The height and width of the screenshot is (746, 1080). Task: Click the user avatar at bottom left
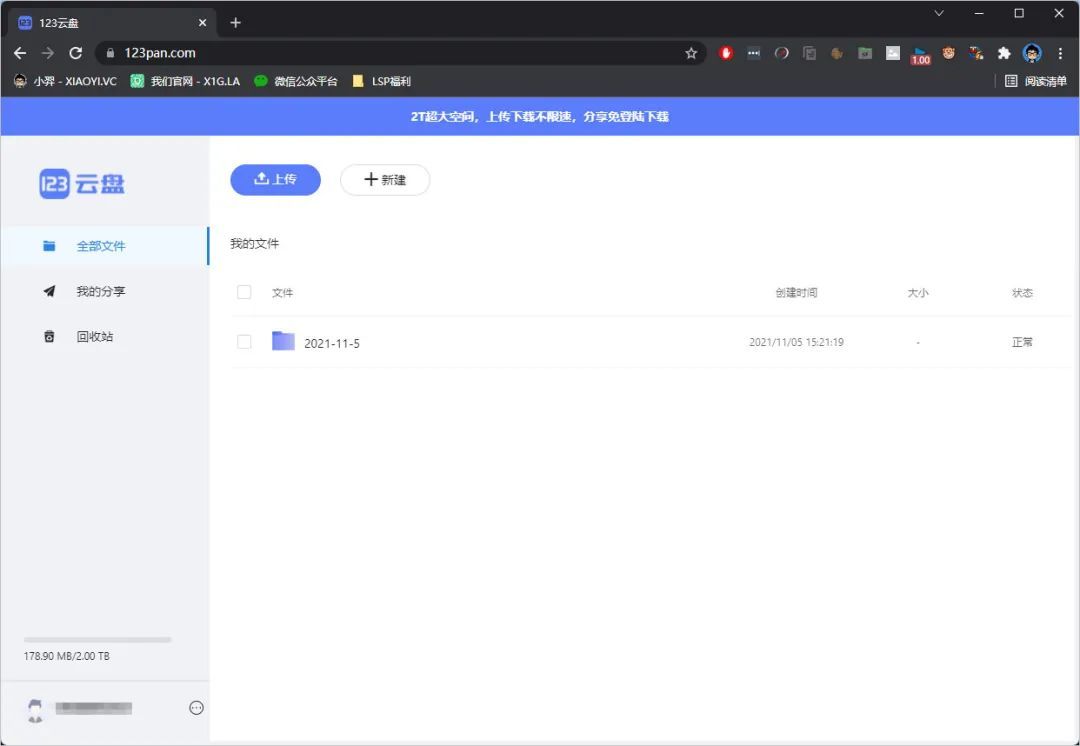tap(35, 707)
